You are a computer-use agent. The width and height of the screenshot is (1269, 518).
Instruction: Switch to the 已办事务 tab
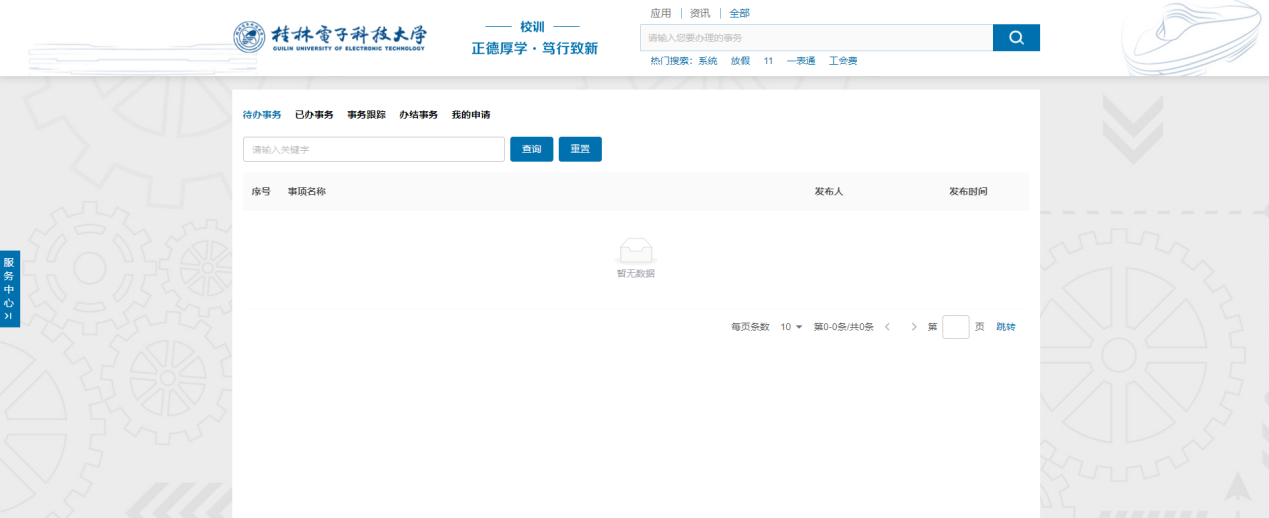pos(314,115)
